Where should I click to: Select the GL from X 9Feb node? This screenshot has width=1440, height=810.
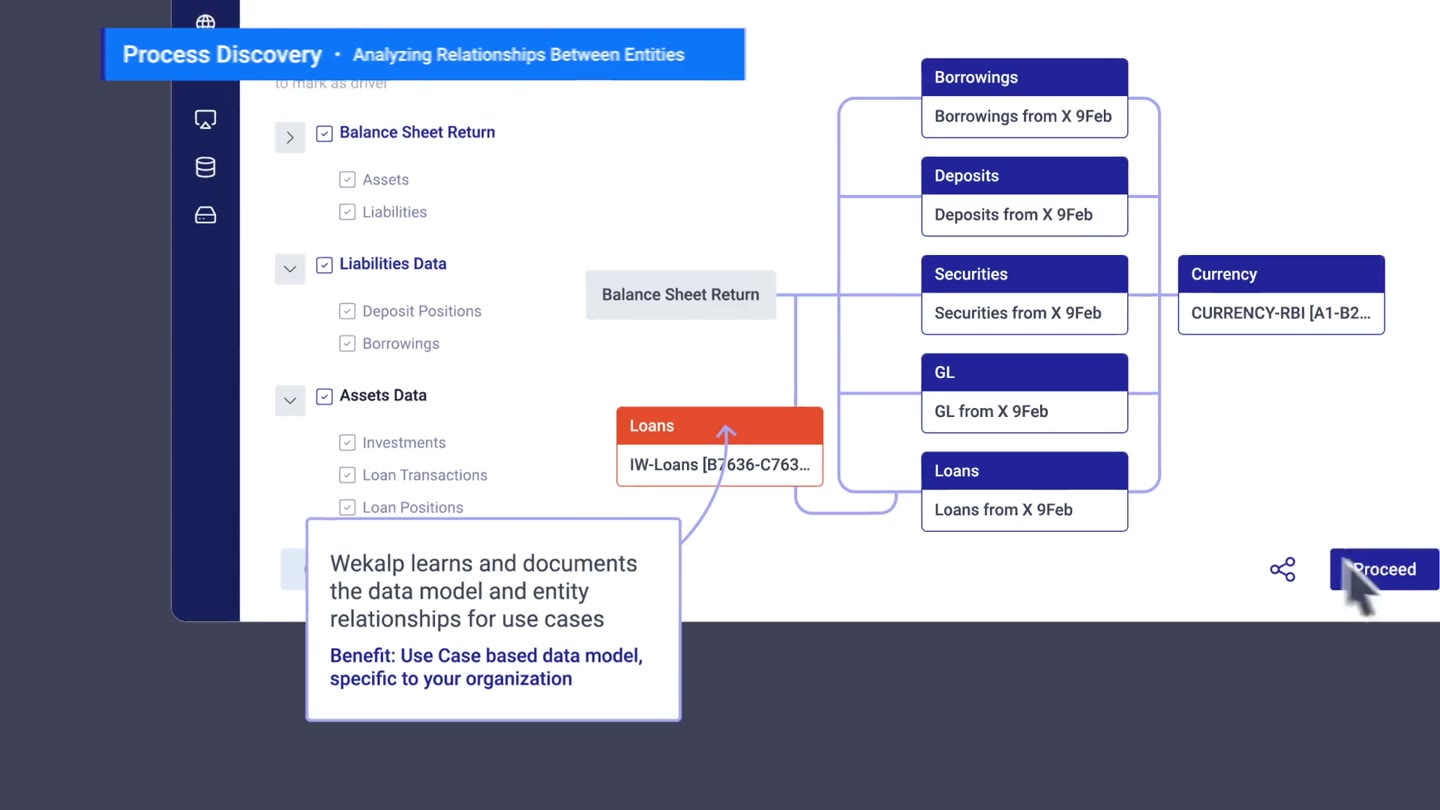[x=1024, y=393]
